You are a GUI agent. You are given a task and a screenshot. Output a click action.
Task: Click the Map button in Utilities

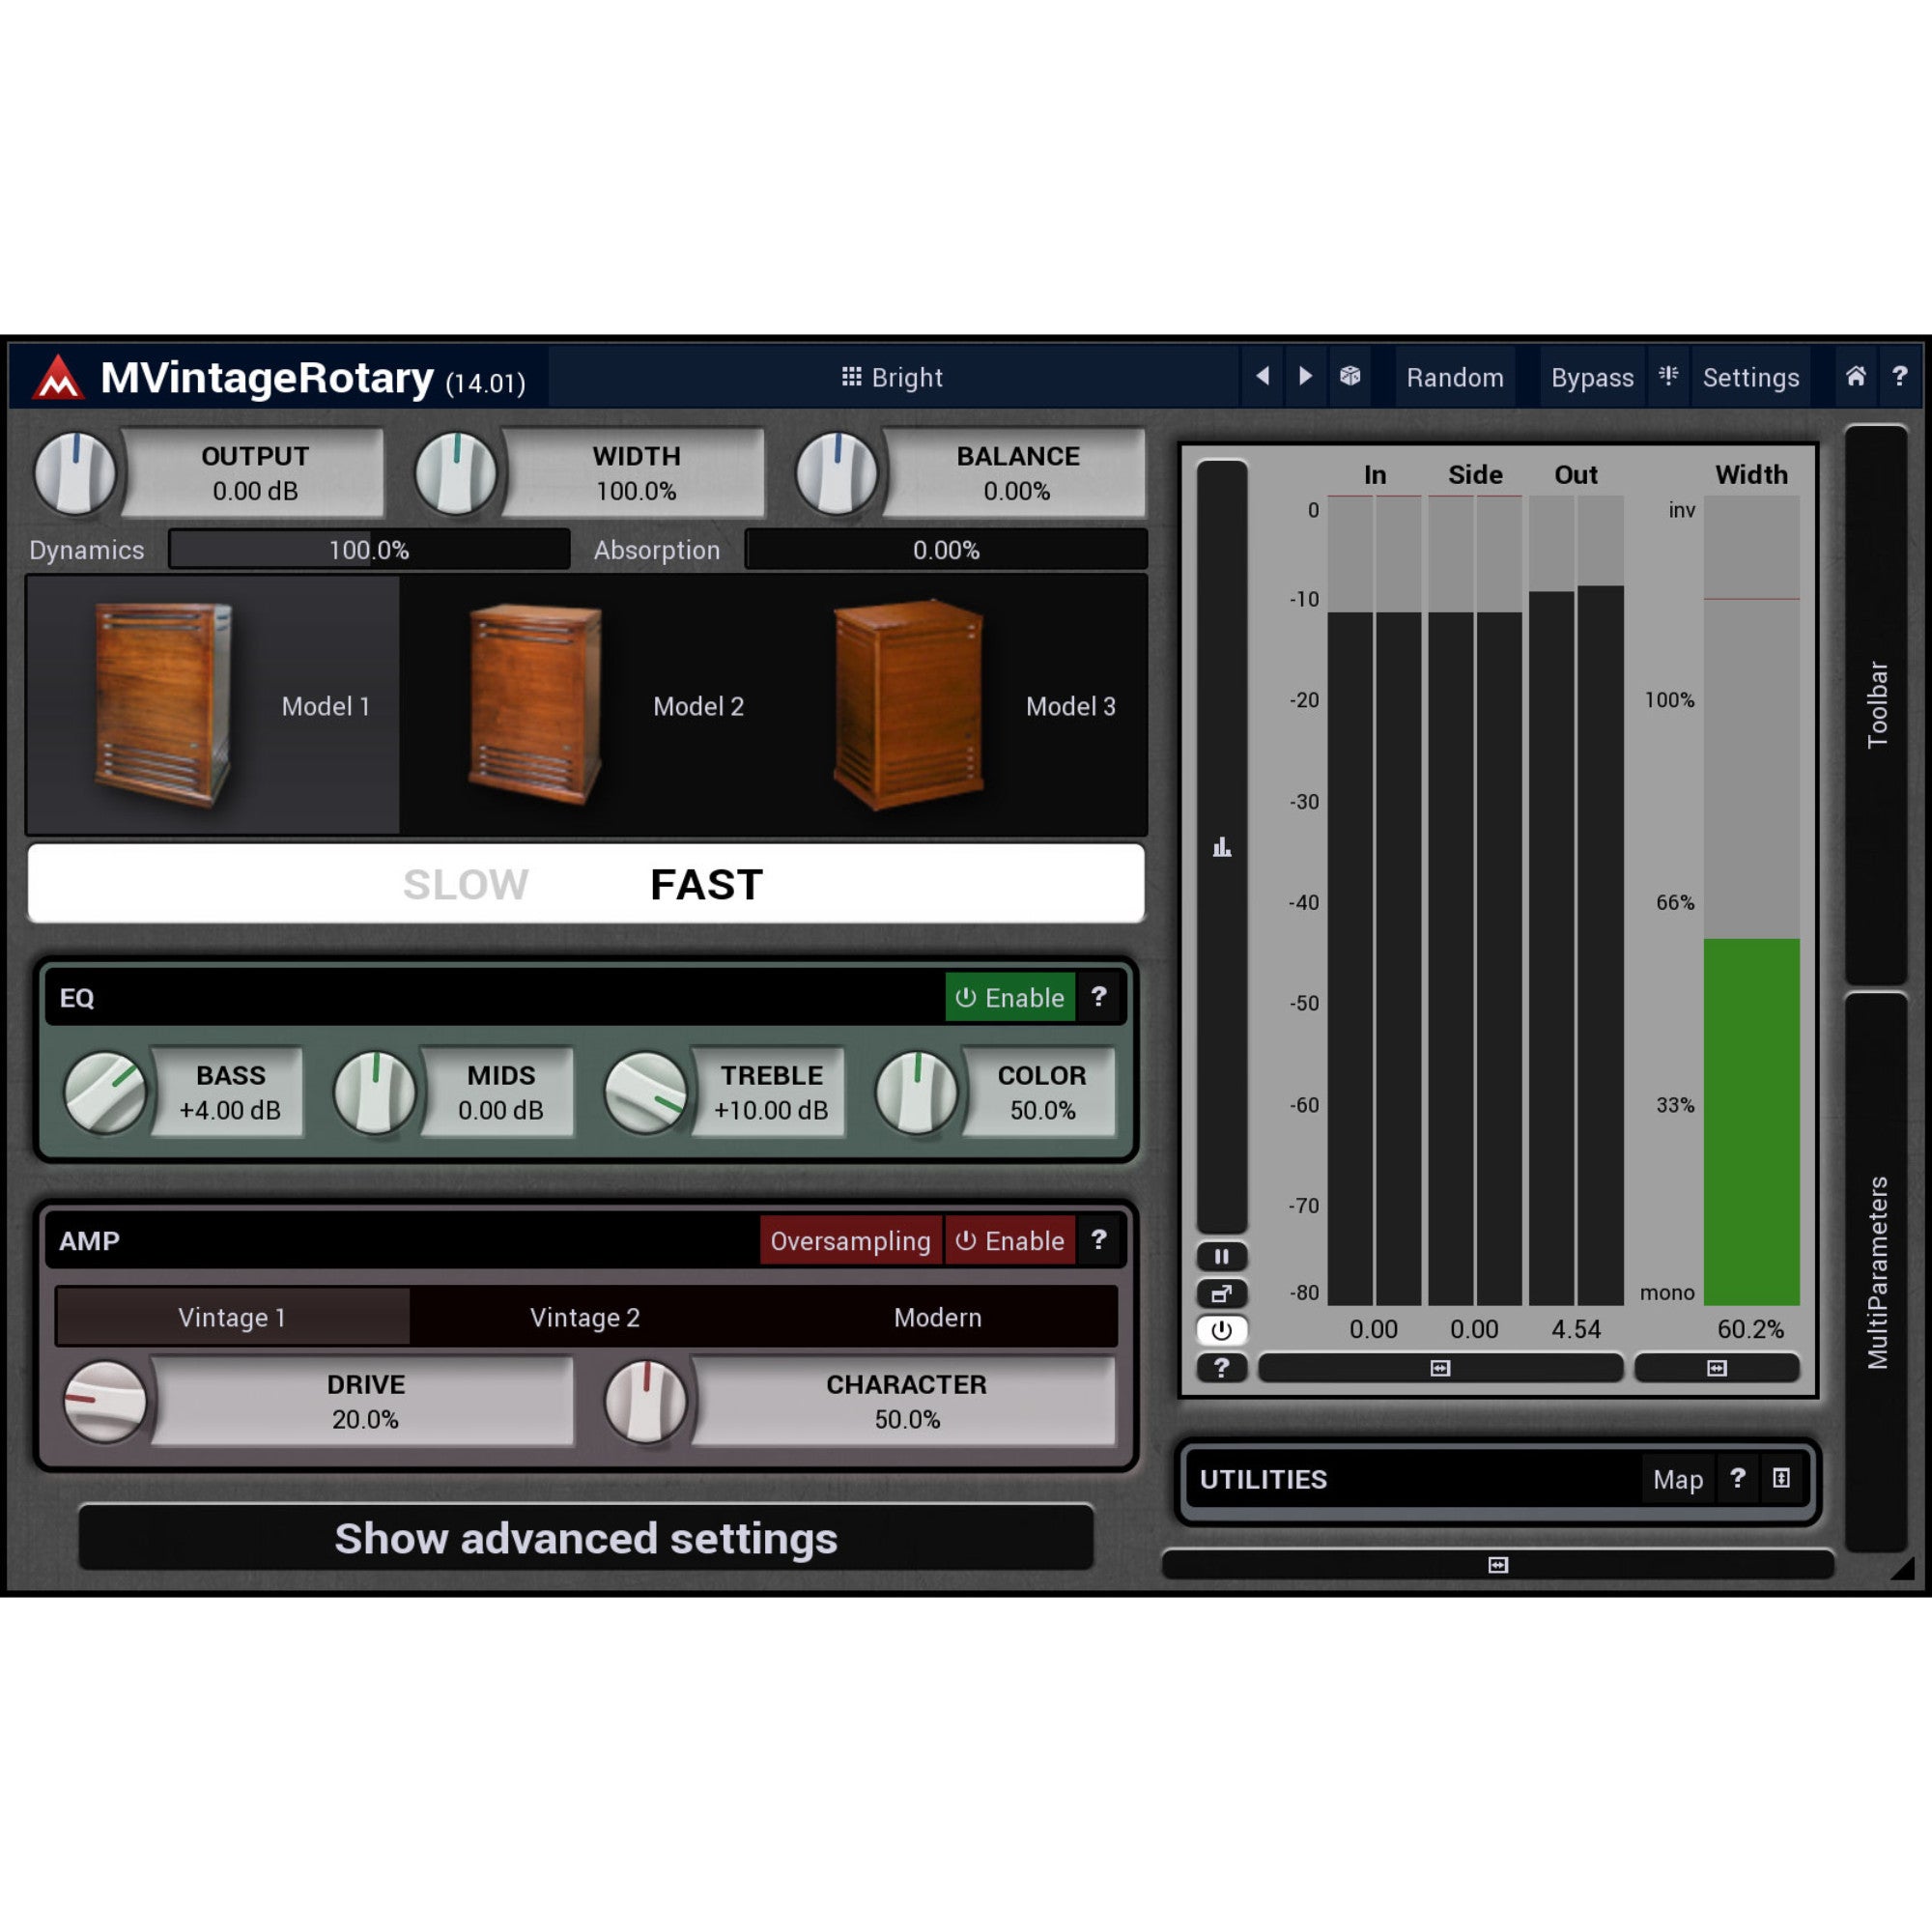tap(1678, 1479)
